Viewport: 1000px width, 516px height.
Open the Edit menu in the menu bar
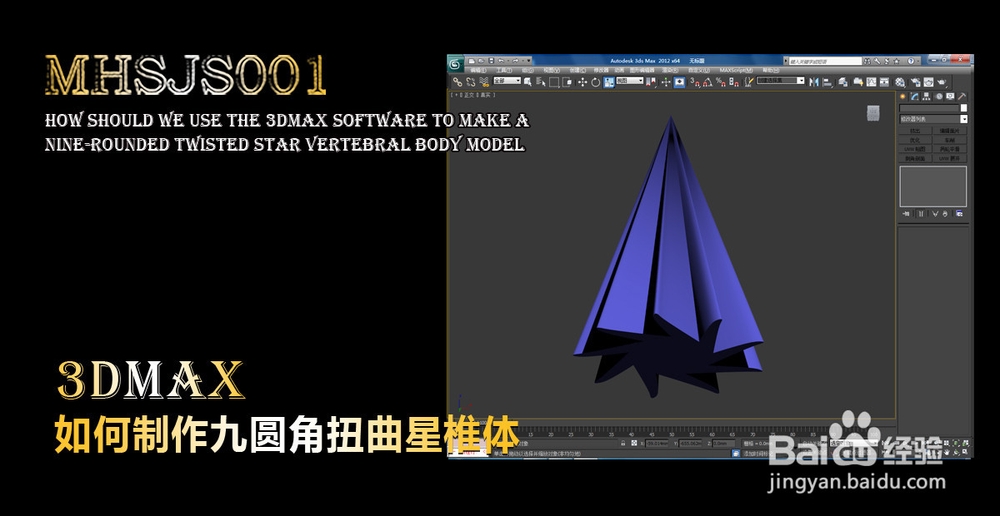(478, 70)
